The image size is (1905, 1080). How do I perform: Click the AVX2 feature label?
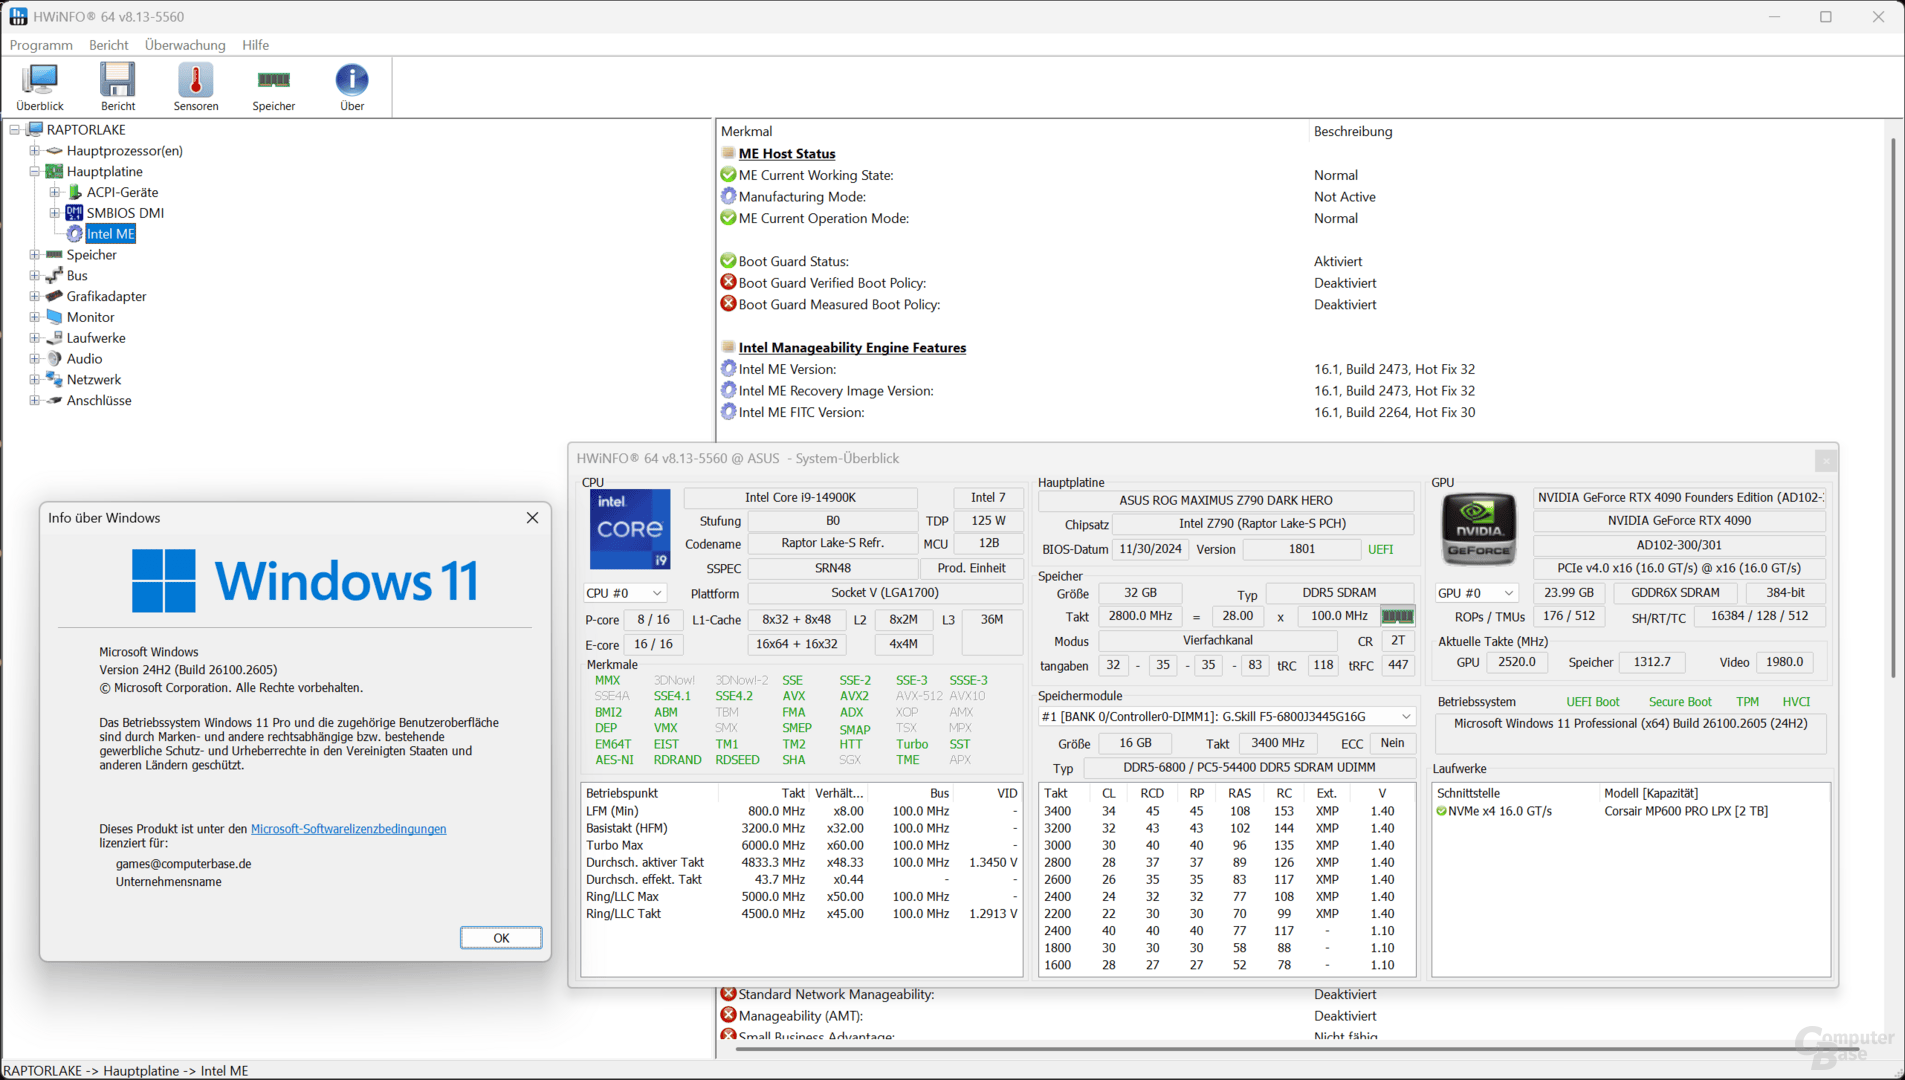coord(854,696)
